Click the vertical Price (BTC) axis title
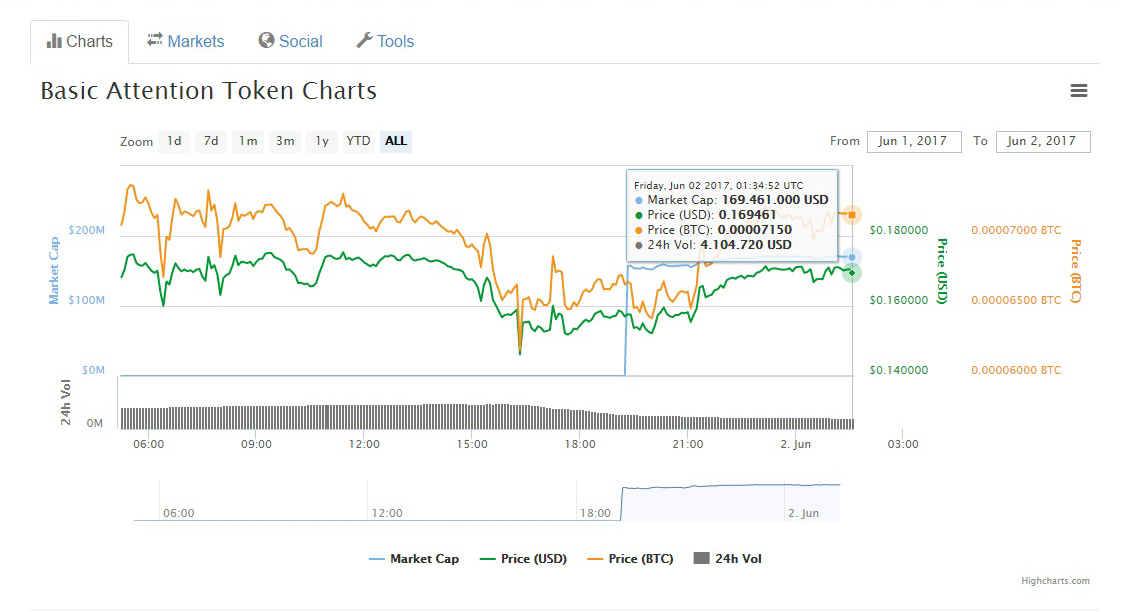1144x612 pixels. (x=1076, y=271)
